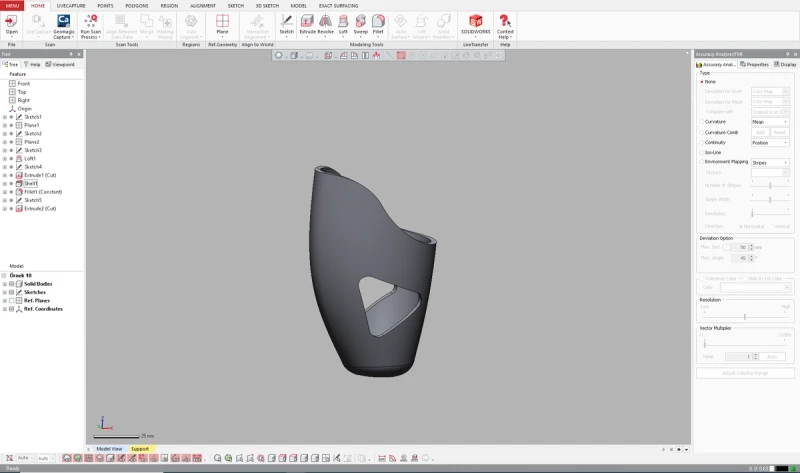Open the Continuity Position dropdown
The height and width of the screenshot is (473, 800).
point(770,143)
